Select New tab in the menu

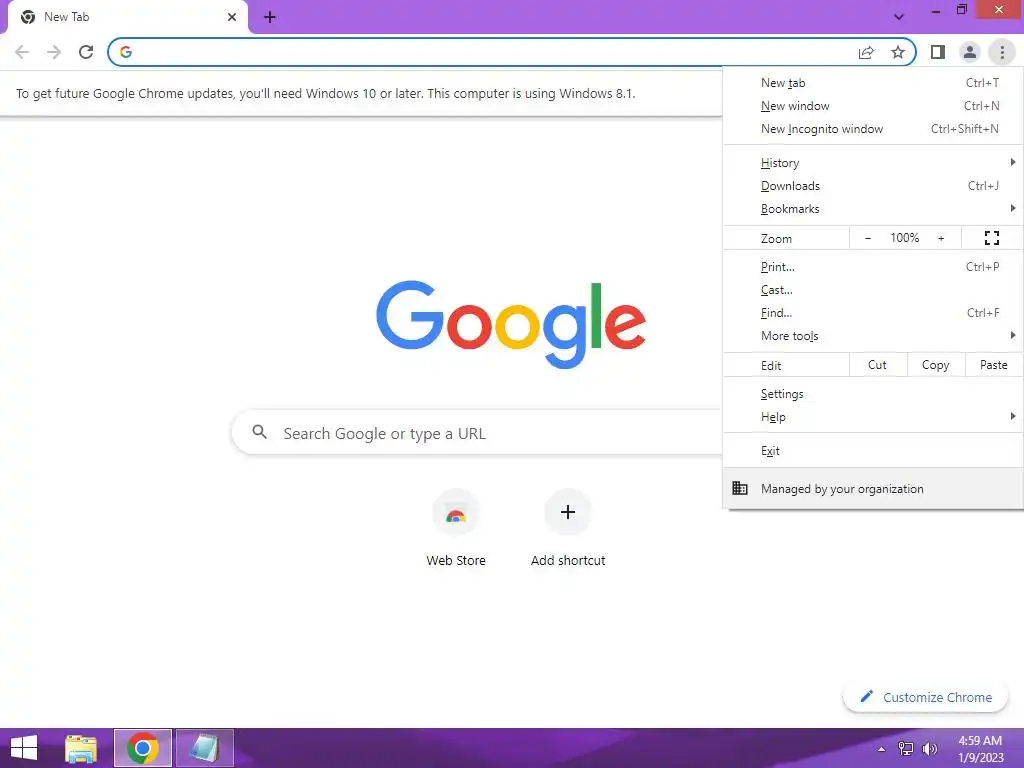point(873,83)
